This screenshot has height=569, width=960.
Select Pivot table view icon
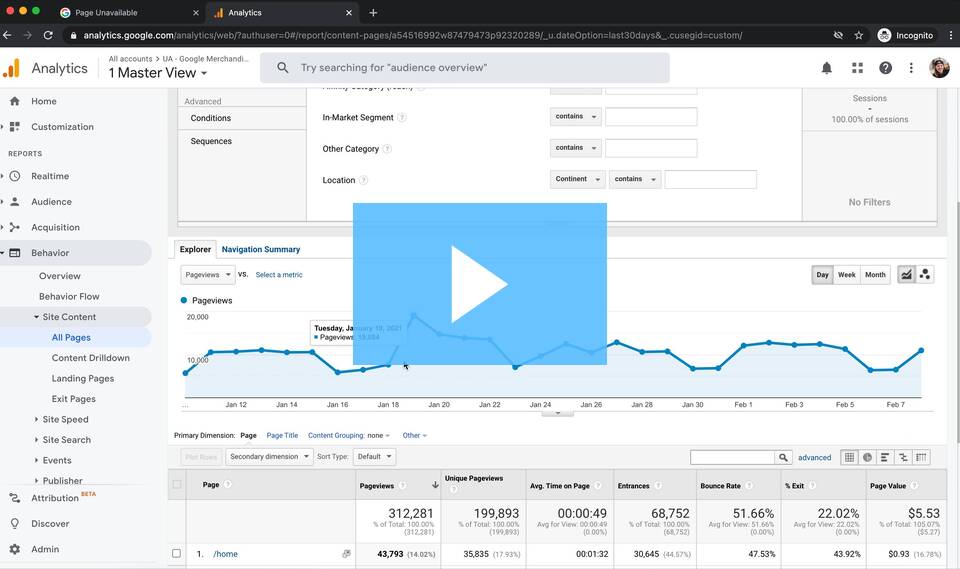coord(921,457)
